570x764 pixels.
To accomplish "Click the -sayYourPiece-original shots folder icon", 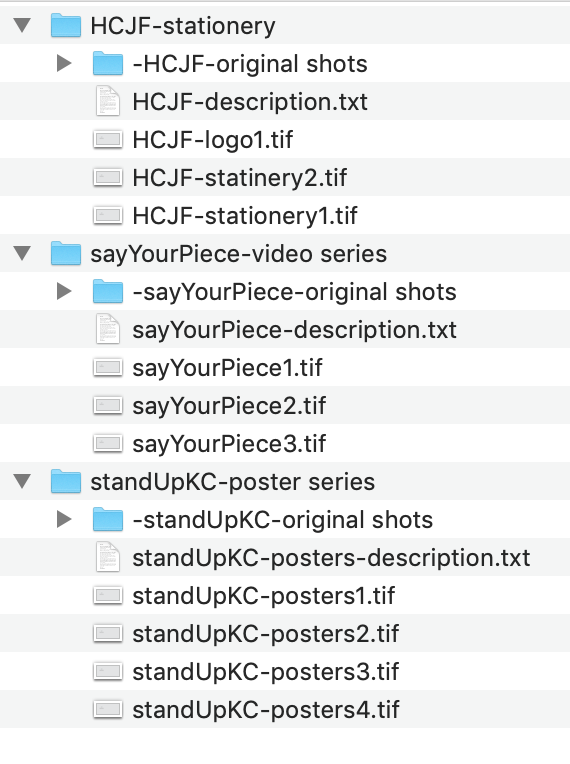I will (x=108, y=291).
